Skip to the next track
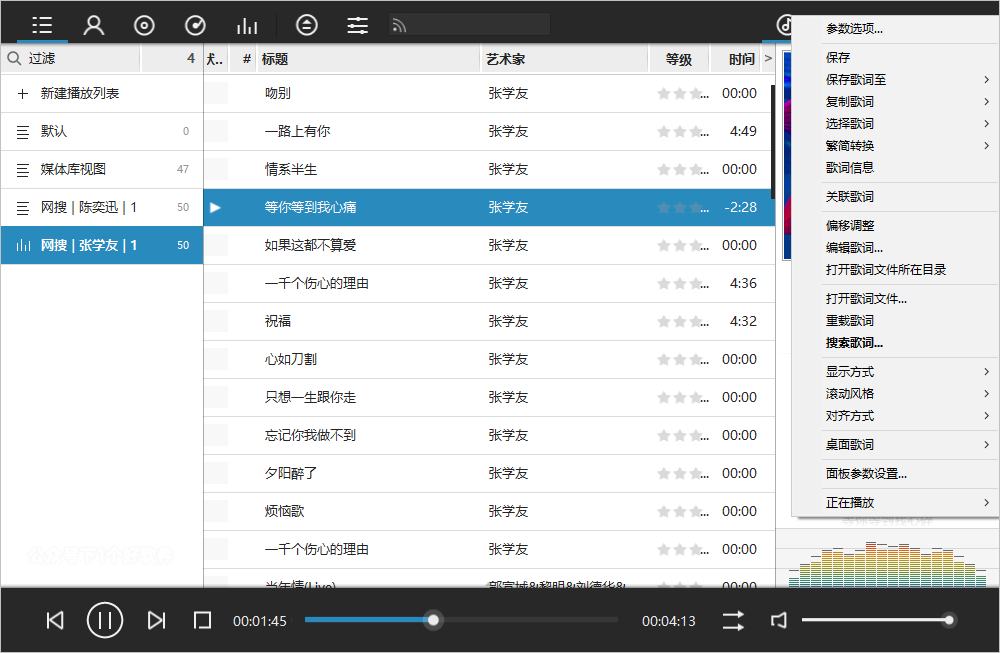The width and height of the screenshot is (1000, 653). pos(156,621)
